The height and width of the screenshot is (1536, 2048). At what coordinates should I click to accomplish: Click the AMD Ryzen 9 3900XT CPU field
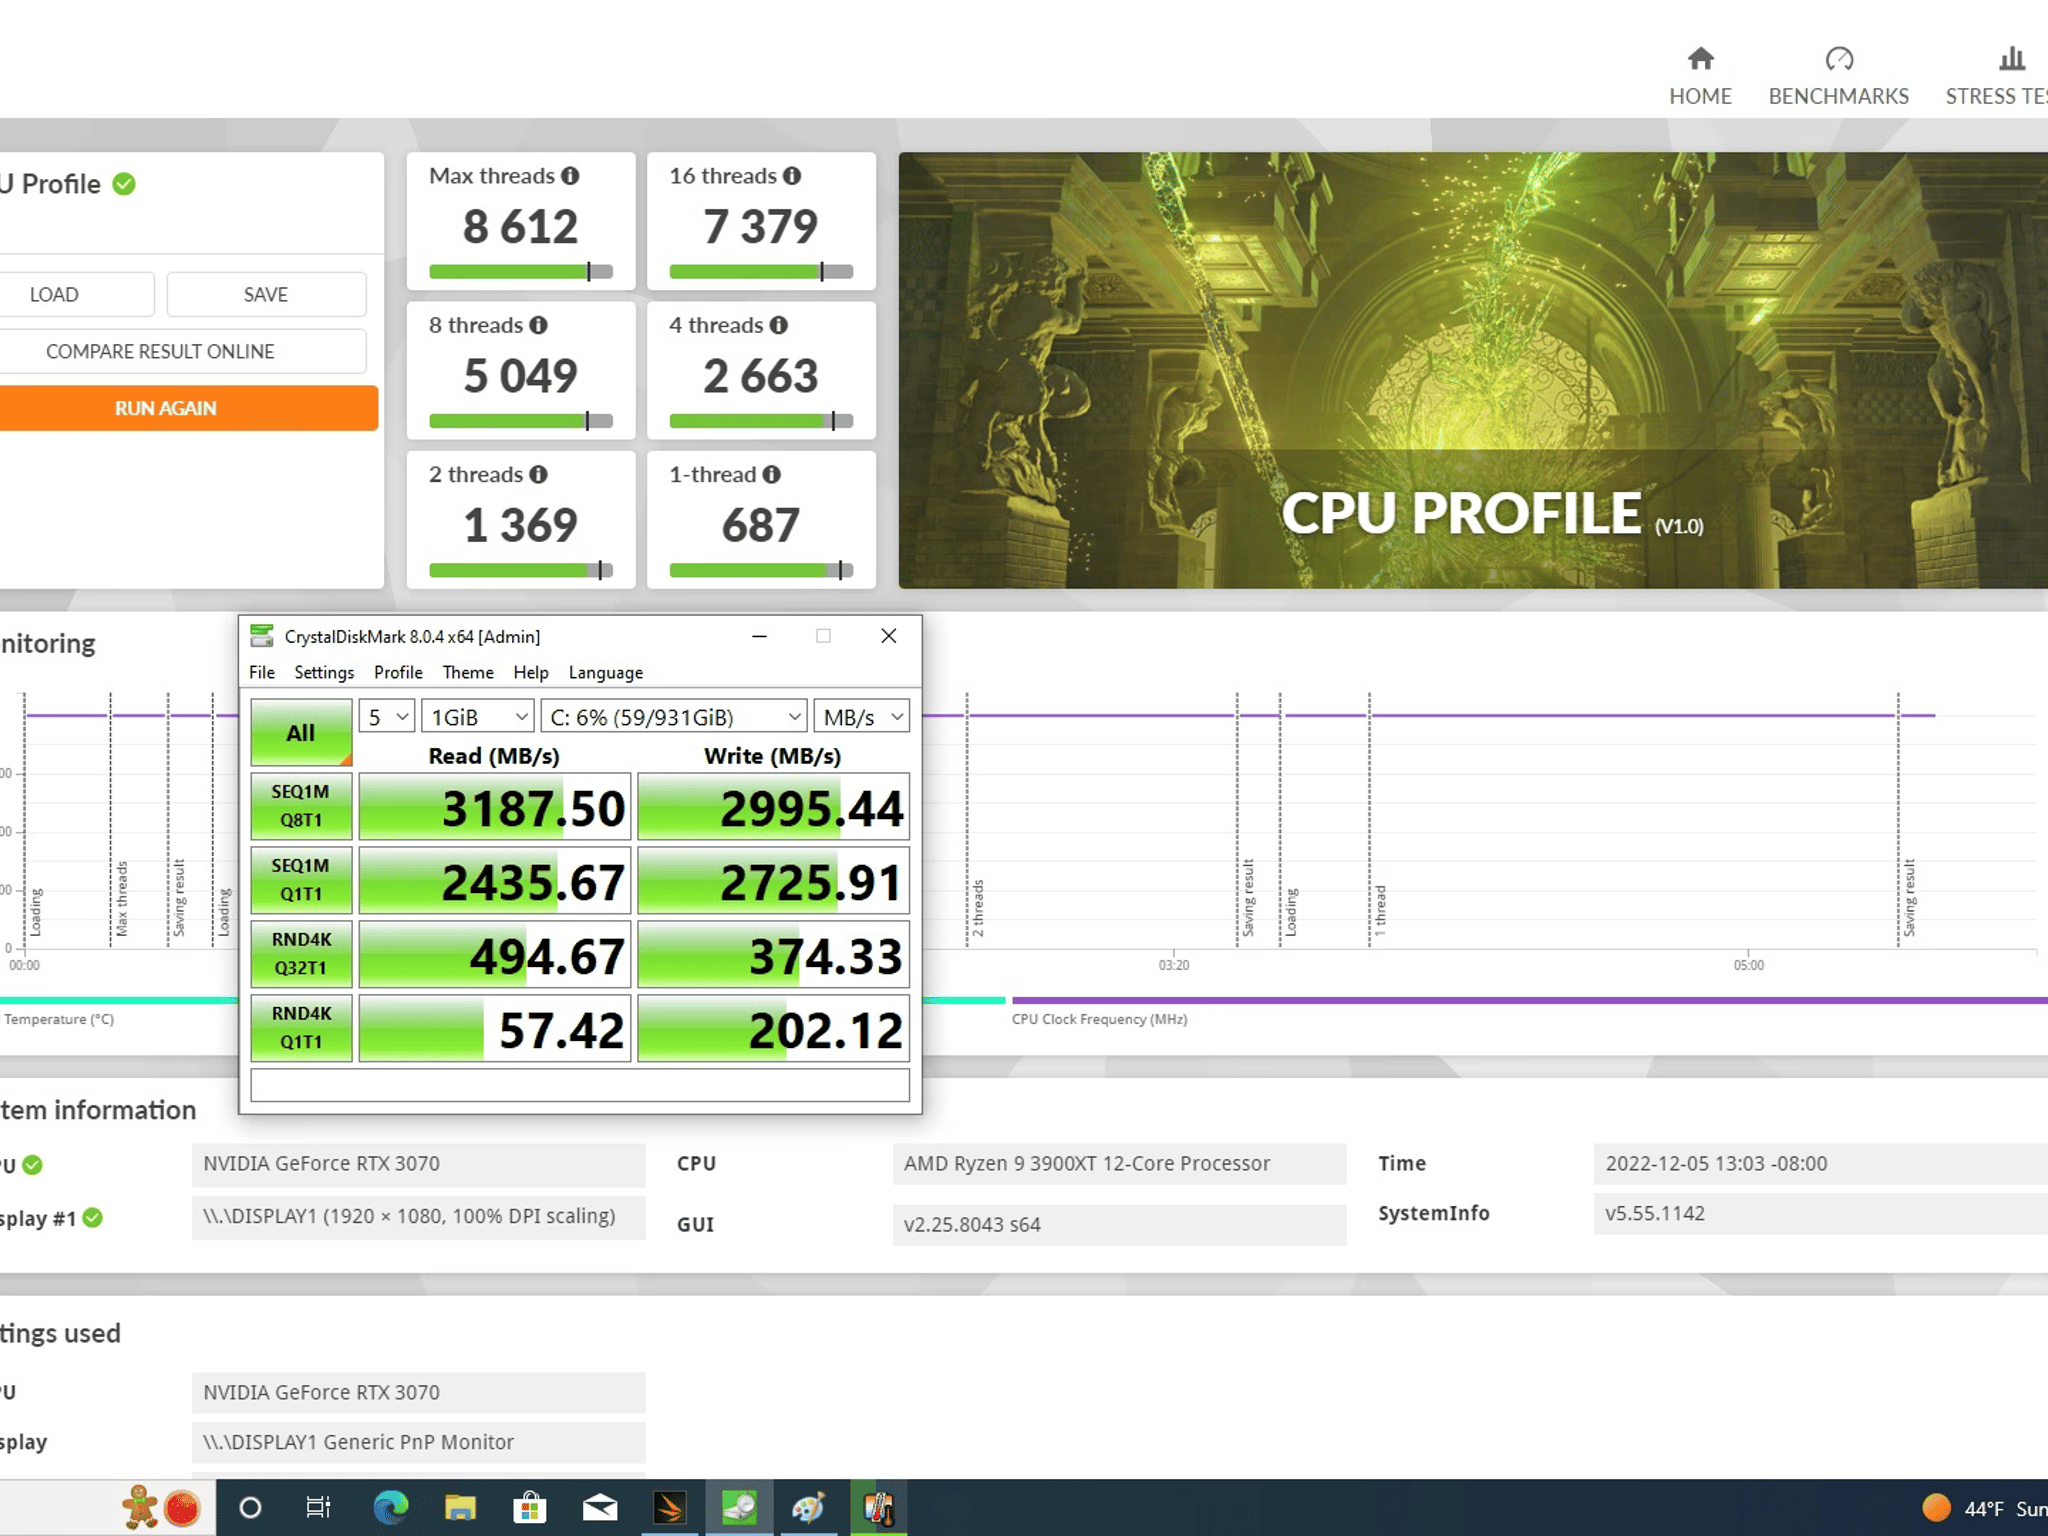point(1119,1164)
